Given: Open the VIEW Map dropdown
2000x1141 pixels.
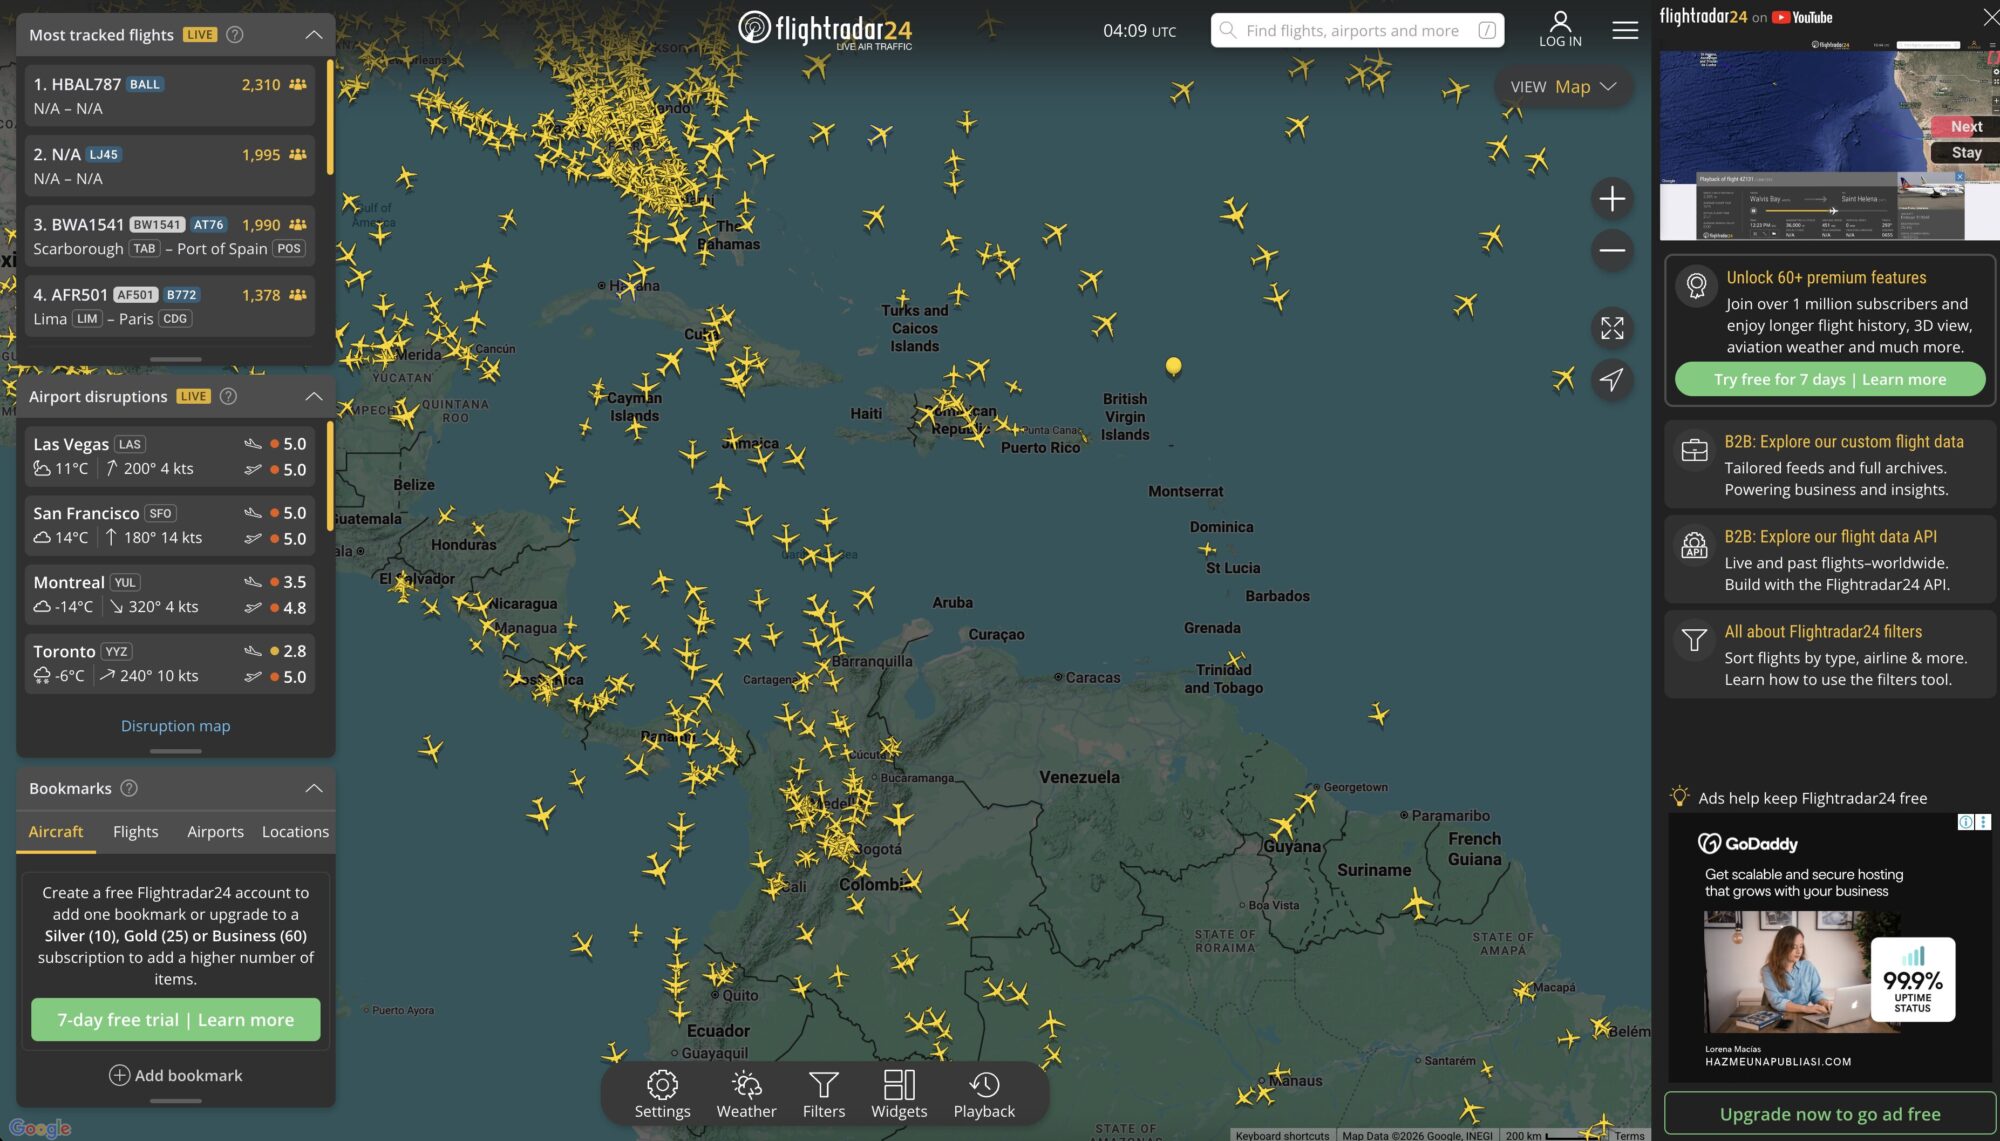Looking at the screenshot, I should click(1563, 87).
